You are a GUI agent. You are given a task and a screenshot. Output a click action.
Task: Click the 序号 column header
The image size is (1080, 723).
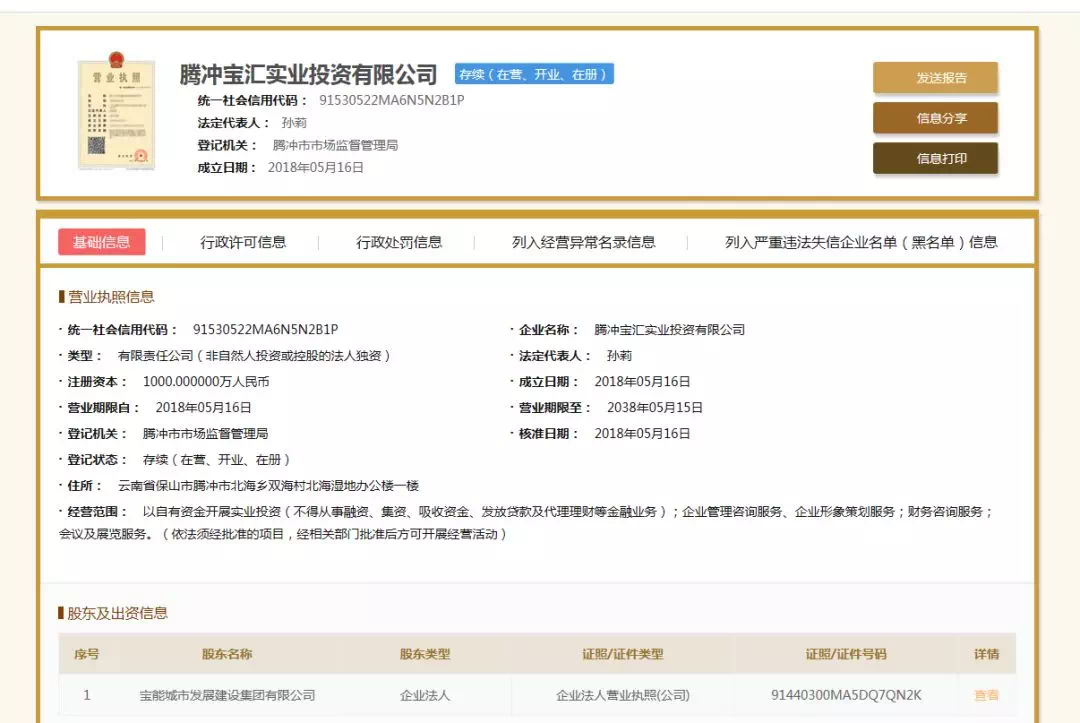coord(87,654)
